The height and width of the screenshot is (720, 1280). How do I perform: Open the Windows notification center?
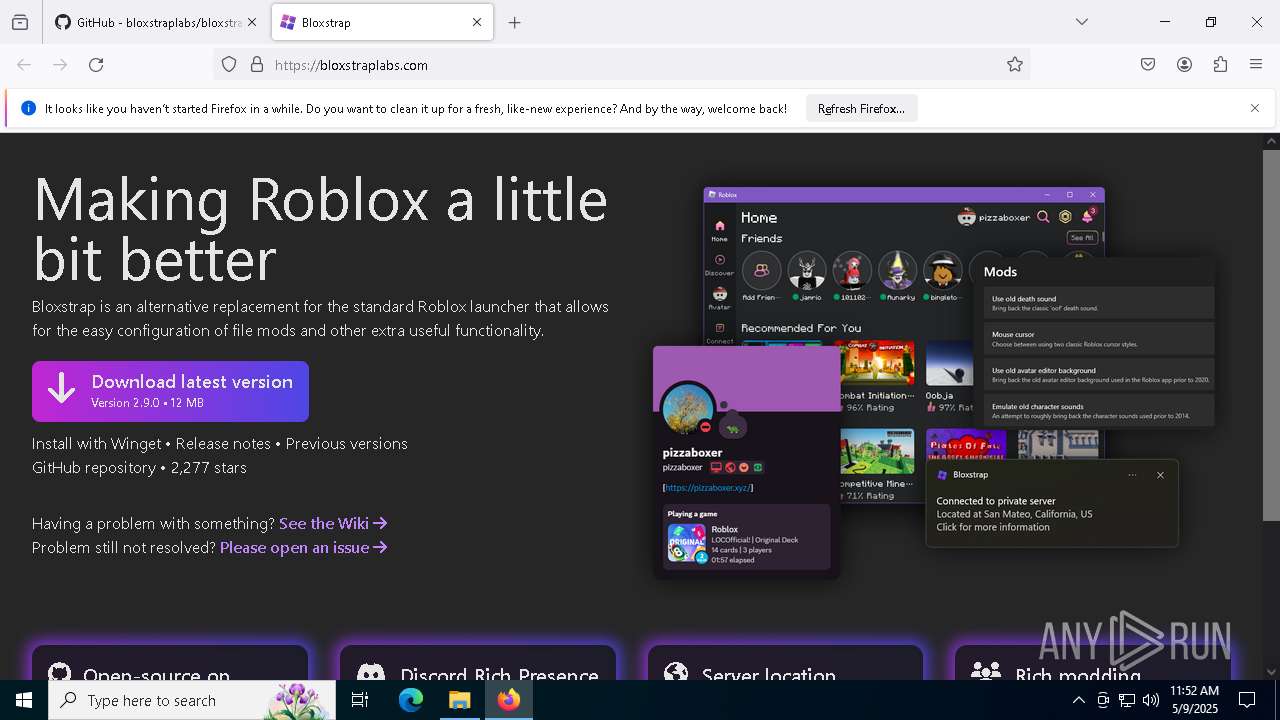[x=1248, y=700]
